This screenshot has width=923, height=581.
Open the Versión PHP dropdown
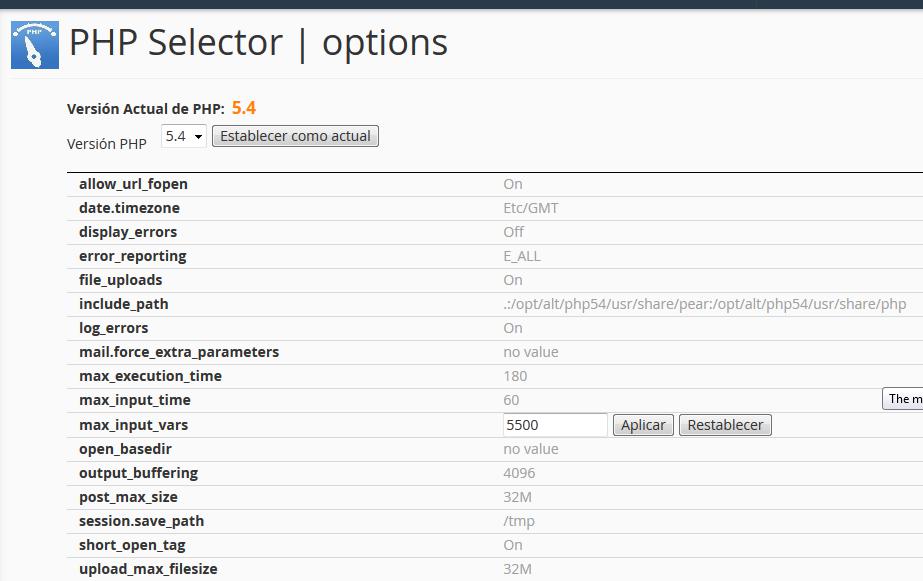[x=184, y=136]
